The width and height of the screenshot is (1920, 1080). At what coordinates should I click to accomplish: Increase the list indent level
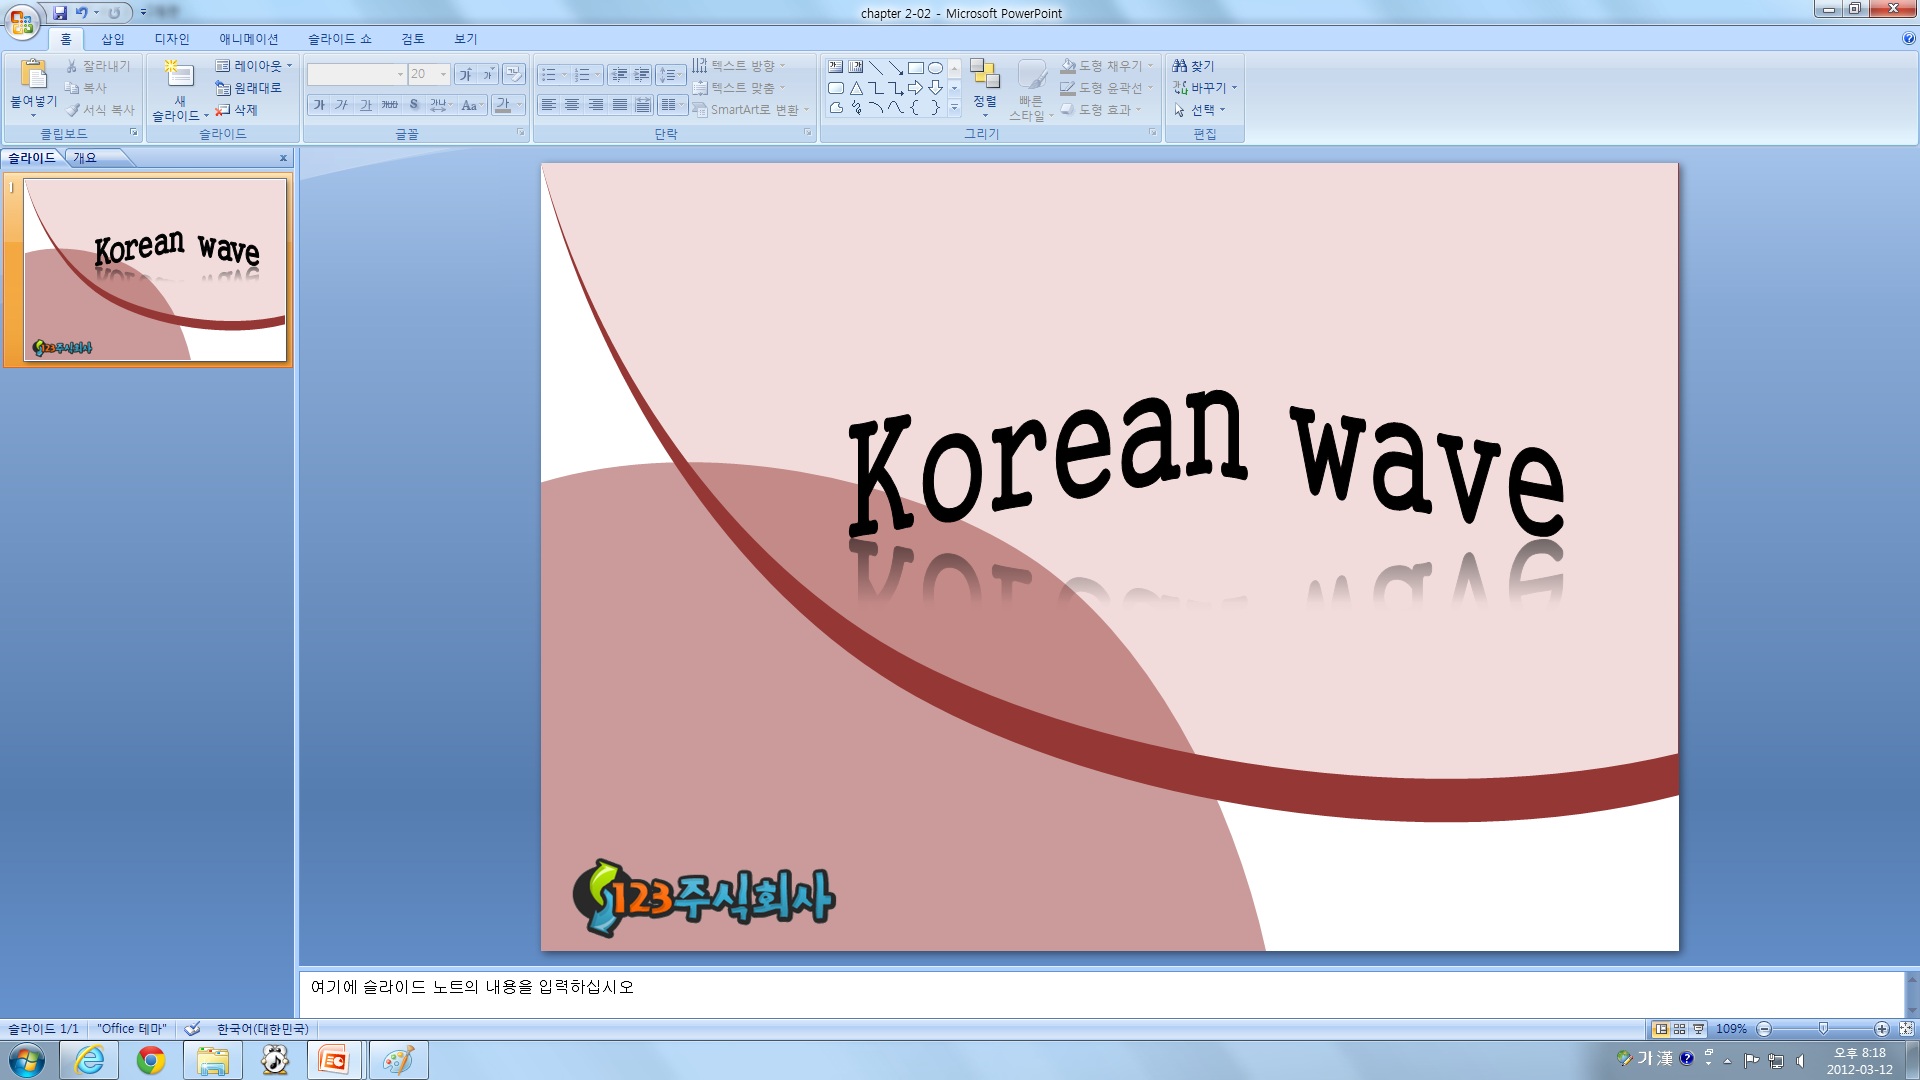point(642,75)
